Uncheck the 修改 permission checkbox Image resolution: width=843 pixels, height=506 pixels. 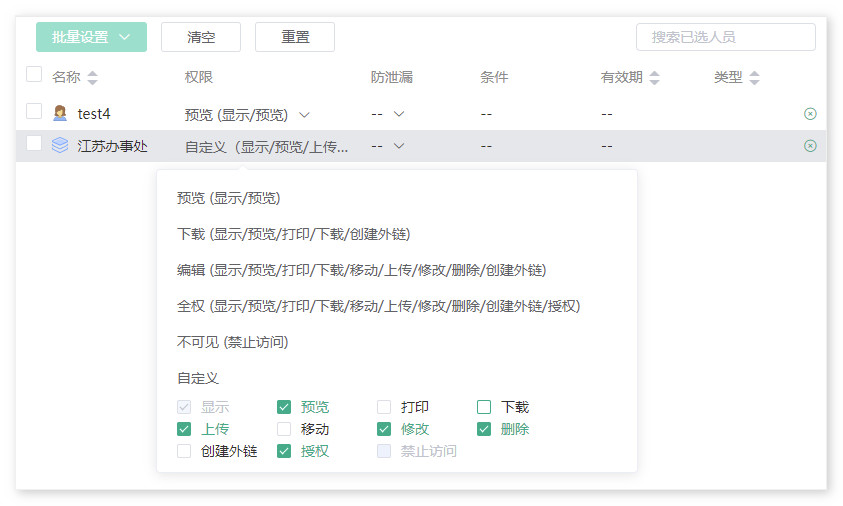[384, 429]
